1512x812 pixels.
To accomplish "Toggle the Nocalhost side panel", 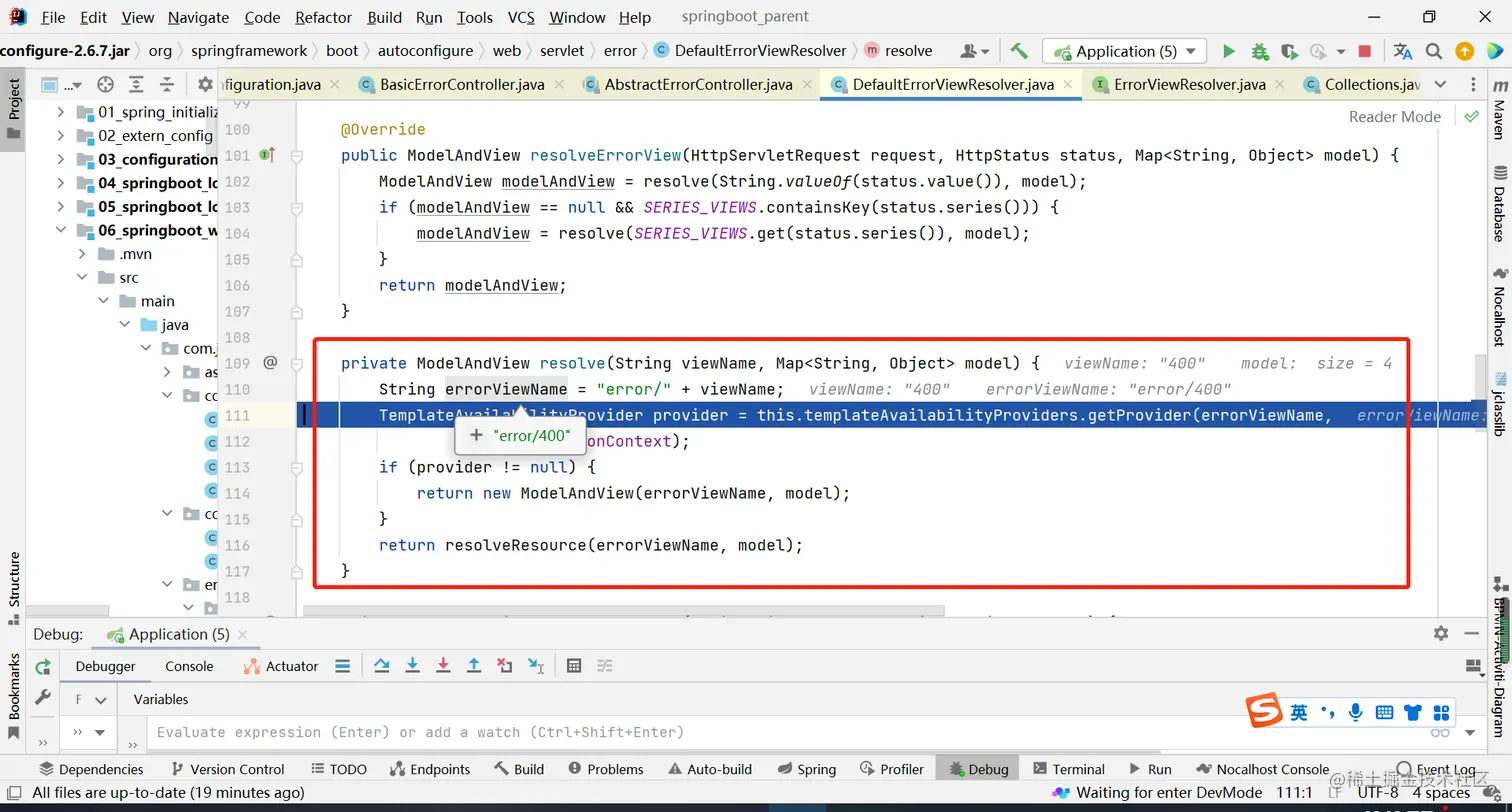I will [1499, 307].
